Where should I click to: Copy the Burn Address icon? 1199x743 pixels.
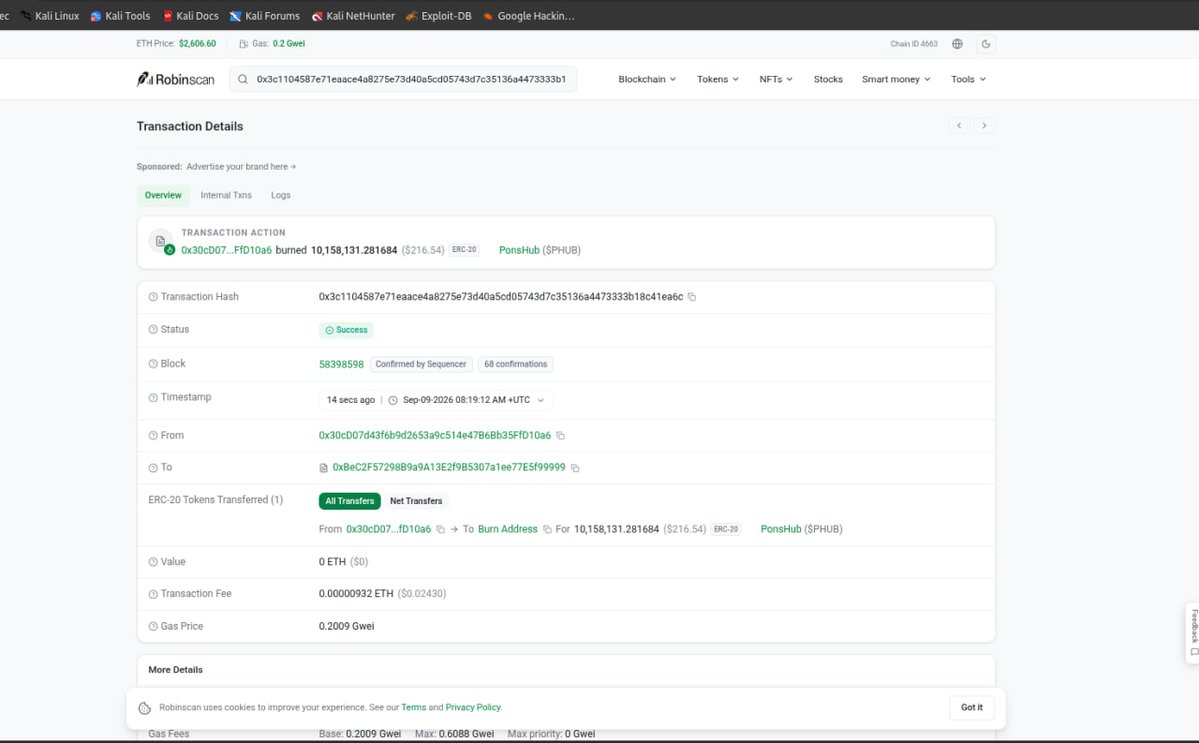[x=547, y=529]
